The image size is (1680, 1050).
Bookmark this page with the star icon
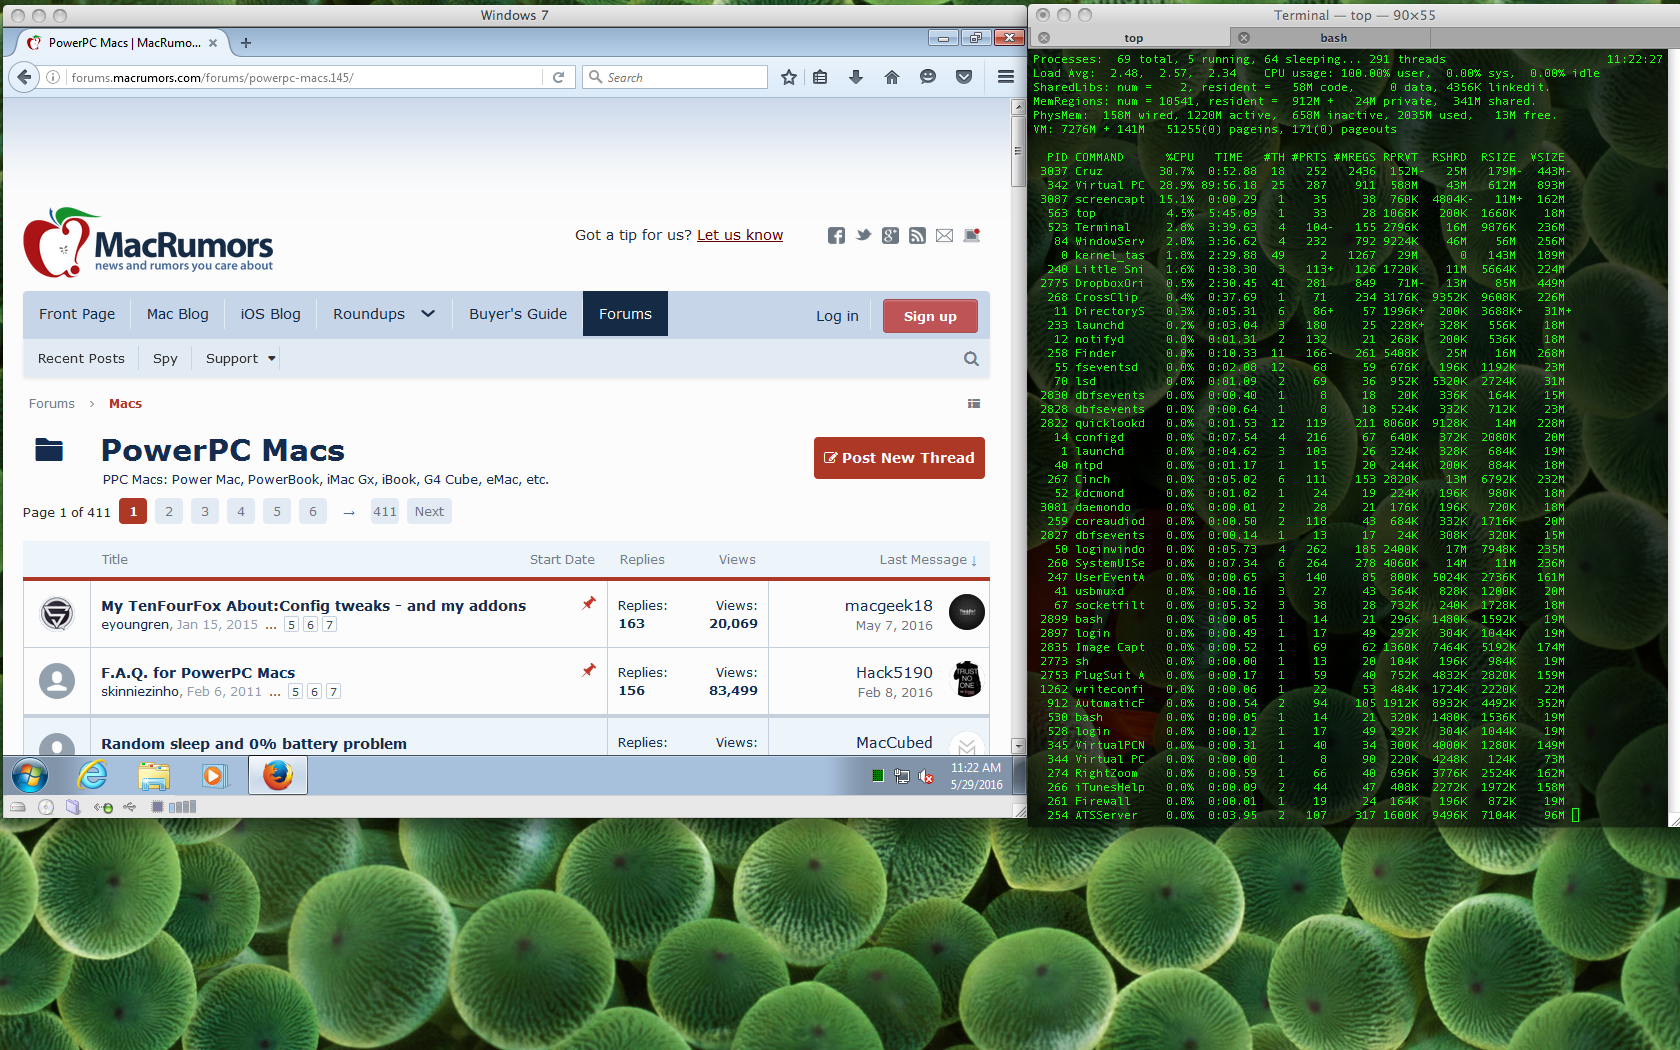[x=789, y=77]
